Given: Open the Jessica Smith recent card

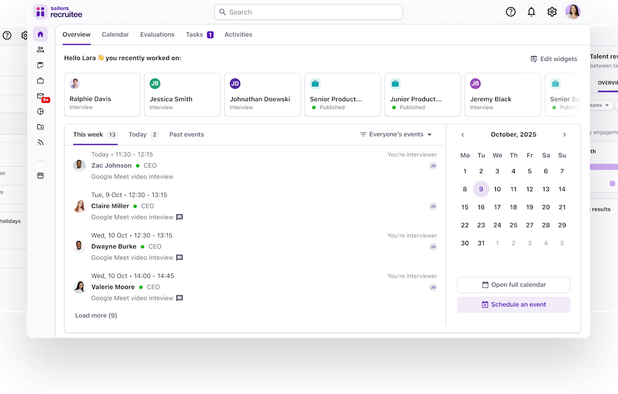Looking at the screenshot, I should point(182,95).
